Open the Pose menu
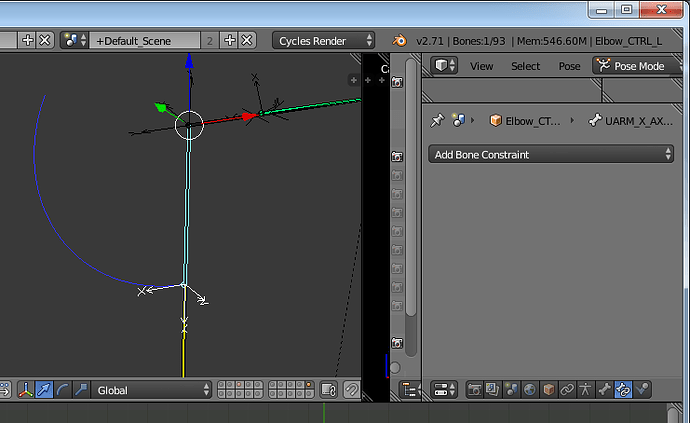This screenshot has width=690, height=423. (569, 66)
